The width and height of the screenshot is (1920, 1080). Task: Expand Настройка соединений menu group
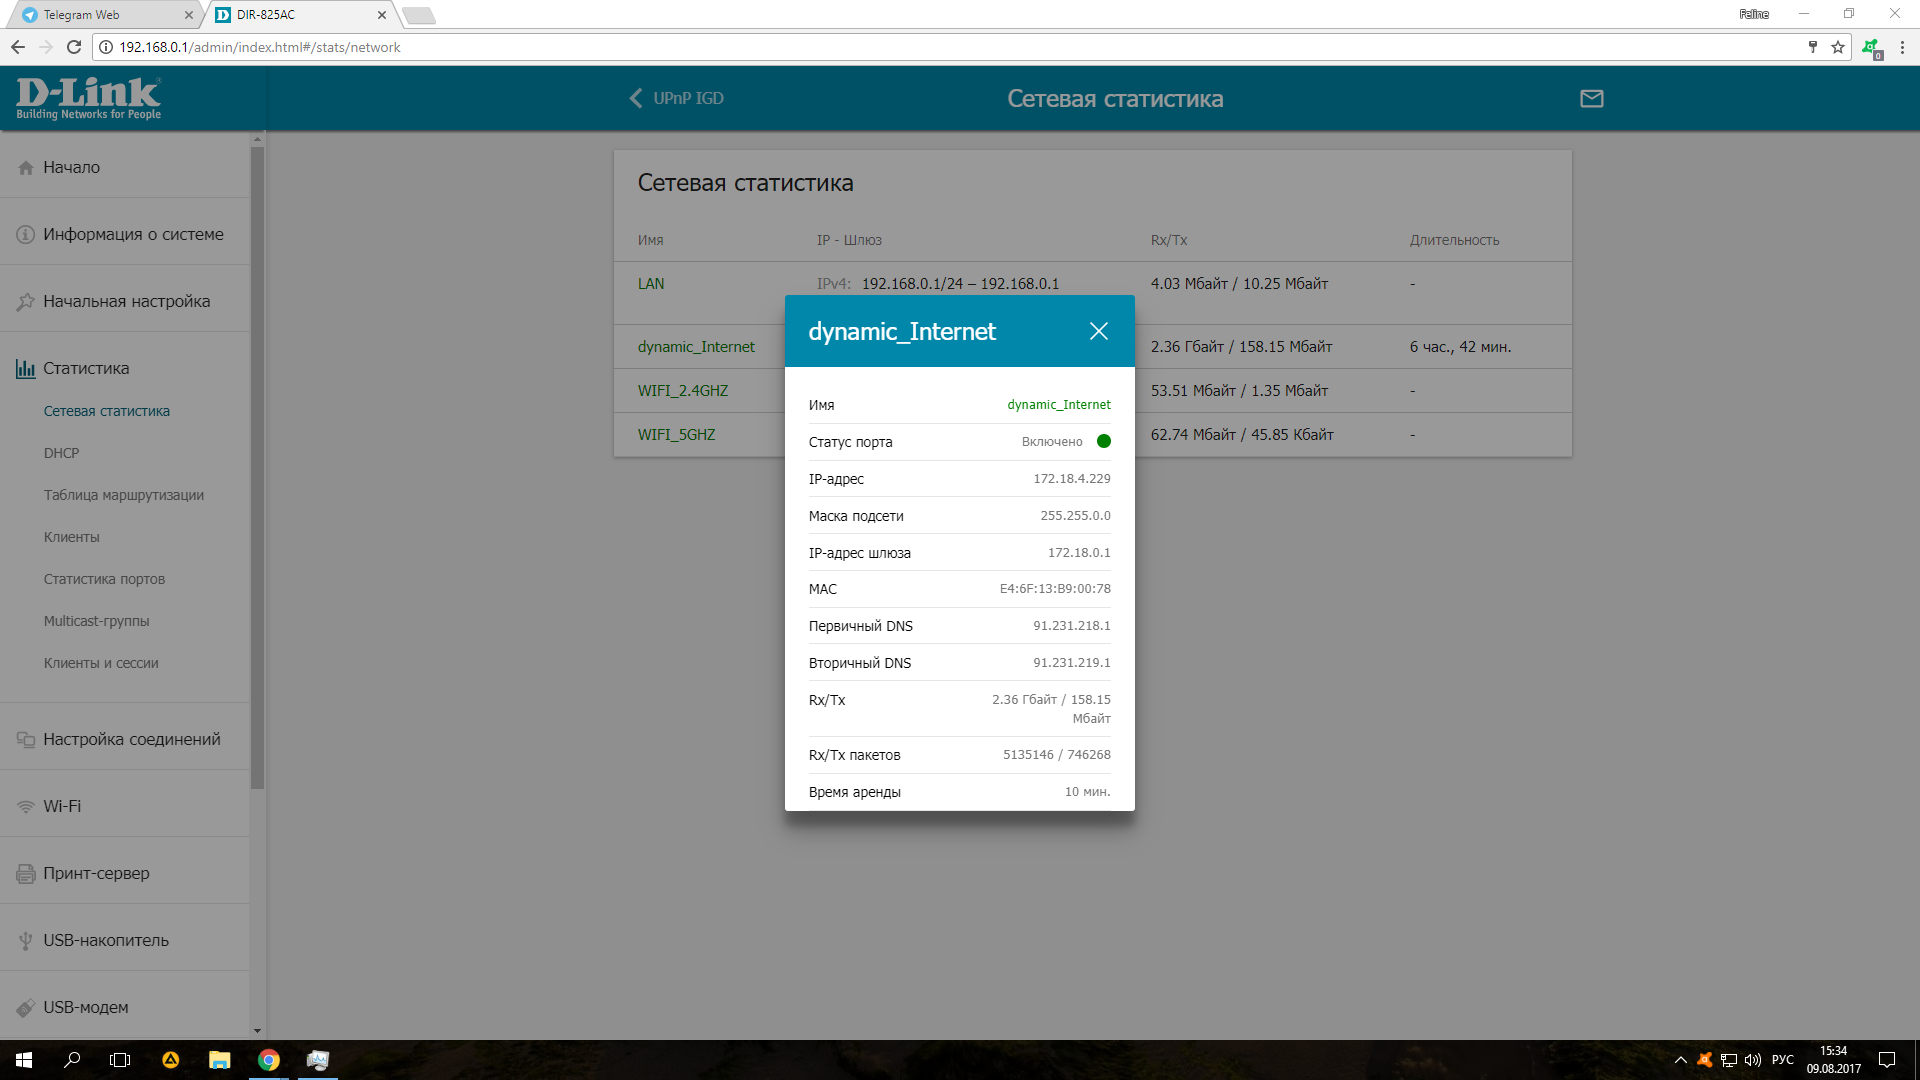pos(131,739)
